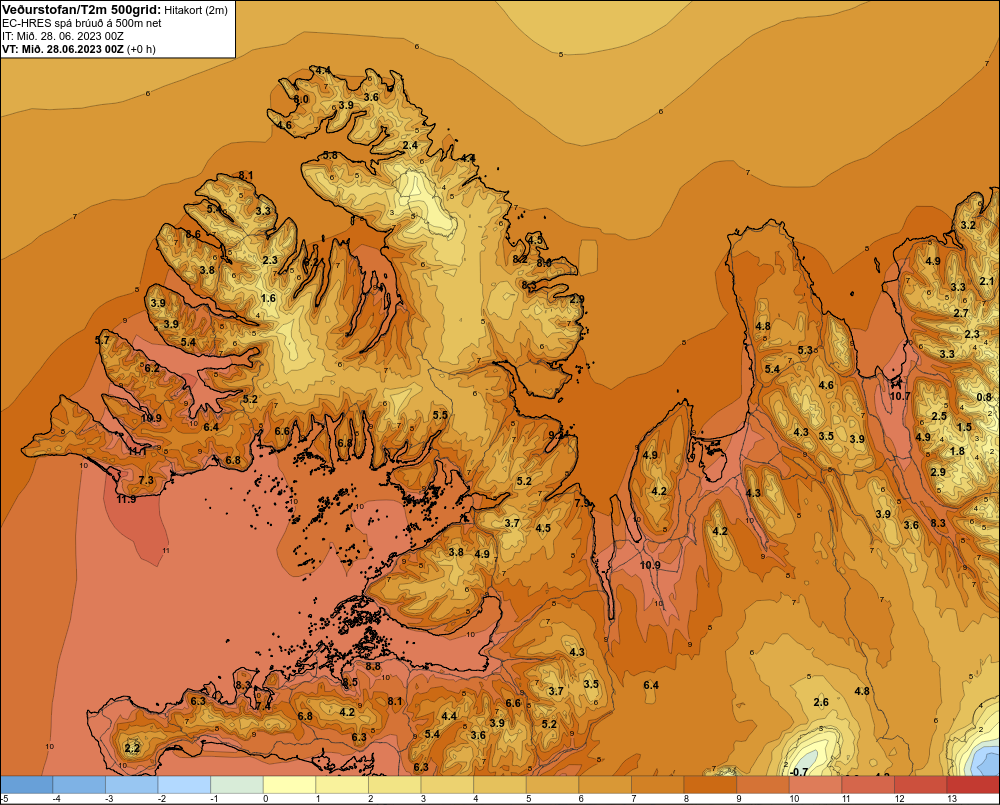1000x805 pixels.
Task: Click the 2.4 temperature value
Action: coord(410,145)
